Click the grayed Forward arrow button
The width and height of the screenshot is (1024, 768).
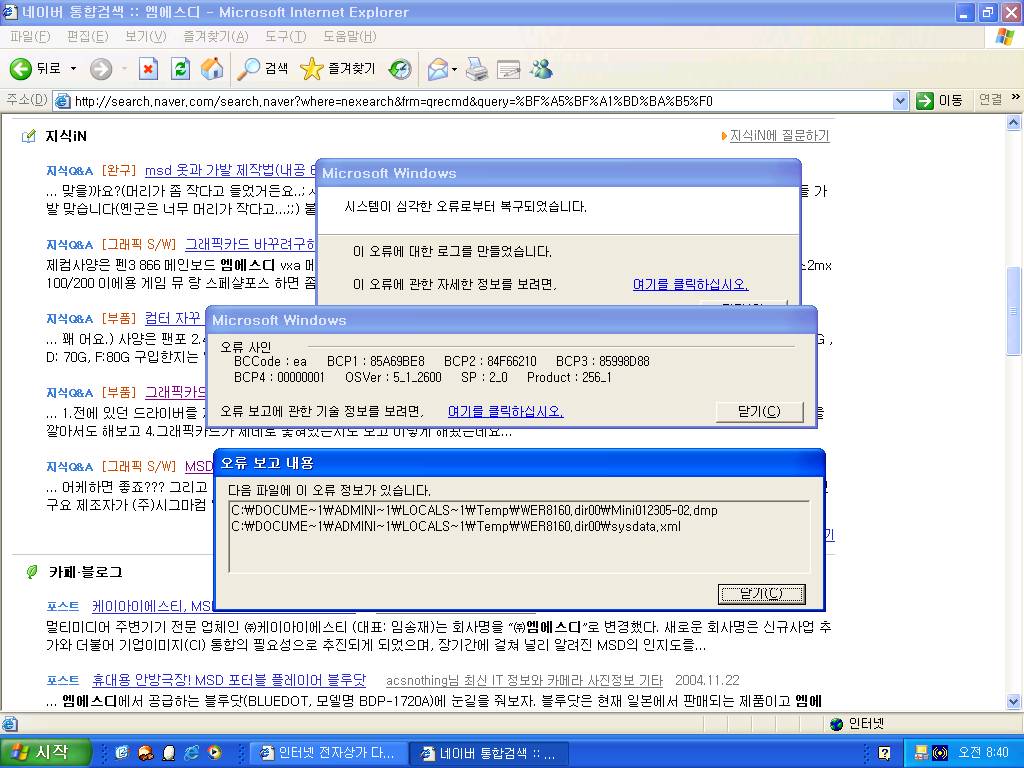click(101, 69)
